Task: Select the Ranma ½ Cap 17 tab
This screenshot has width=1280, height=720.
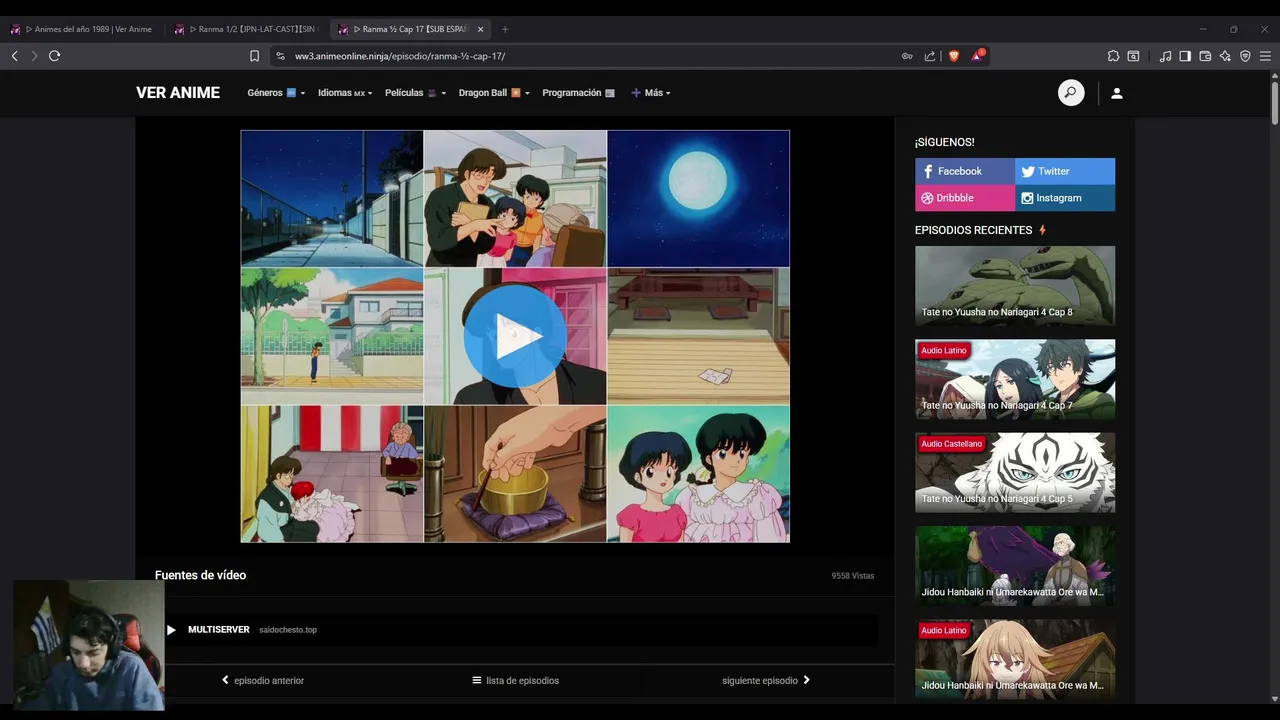Action: [410, 29]
